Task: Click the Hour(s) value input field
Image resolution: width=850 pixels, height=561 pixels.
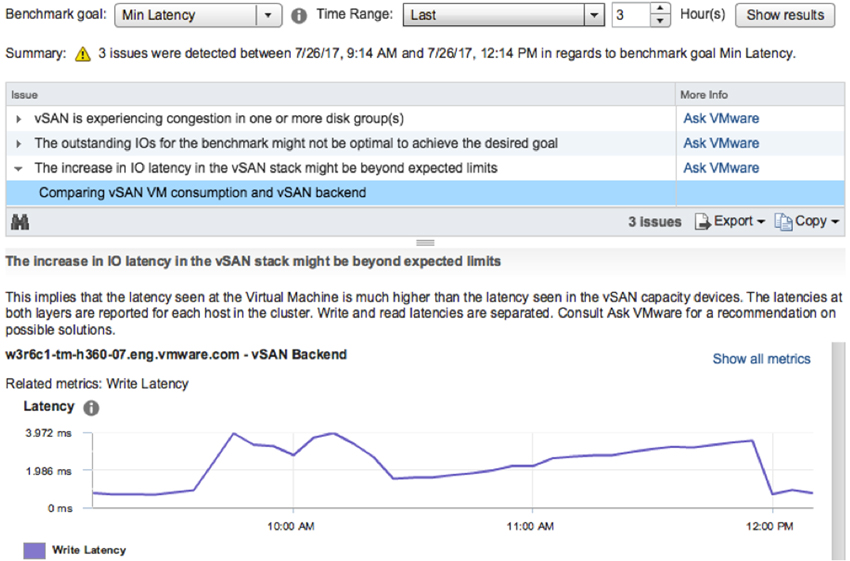Action: (630, 15)
